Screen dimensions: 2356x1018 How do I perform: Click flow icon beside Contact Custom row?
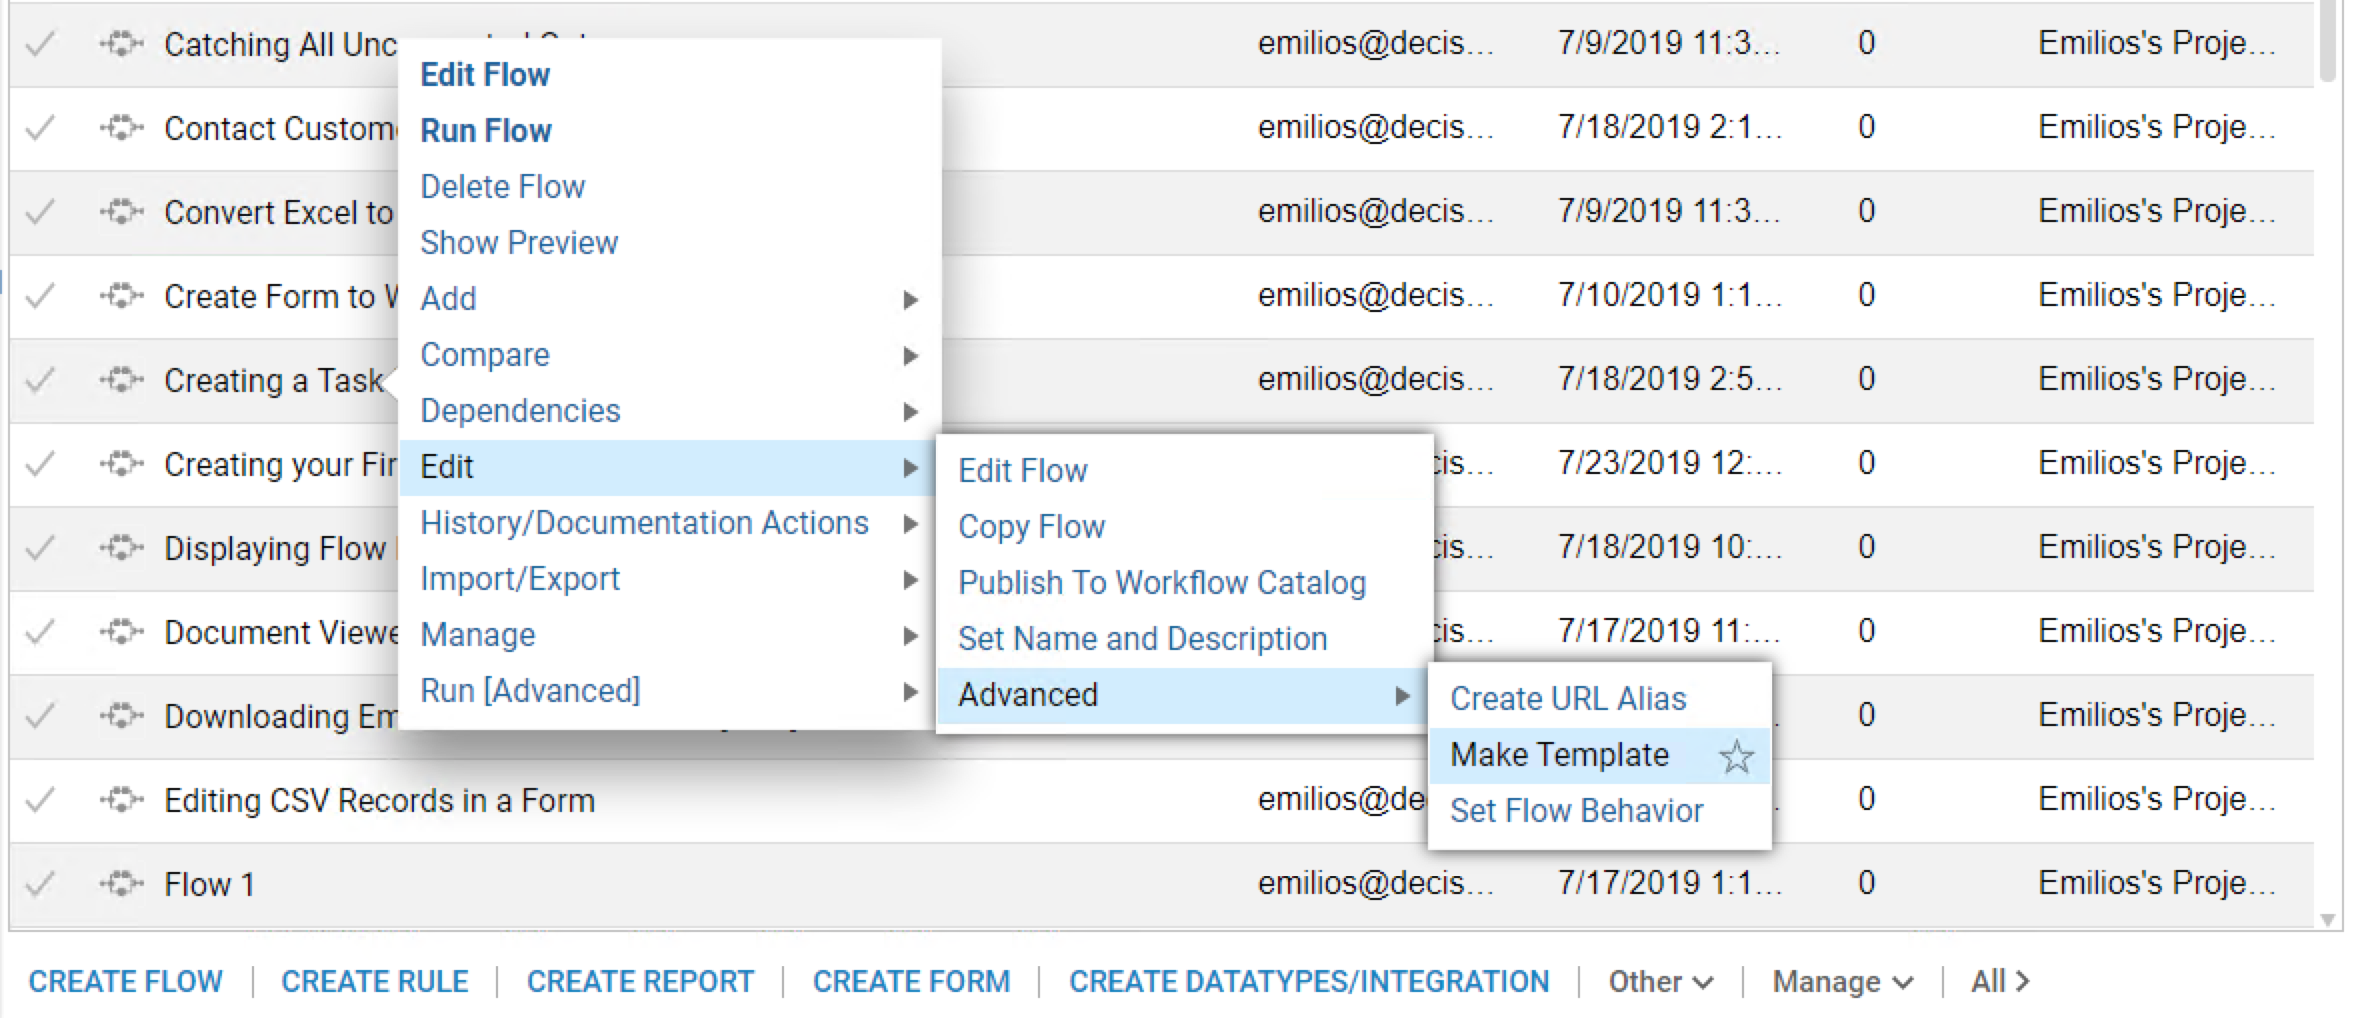click(122, 128)
